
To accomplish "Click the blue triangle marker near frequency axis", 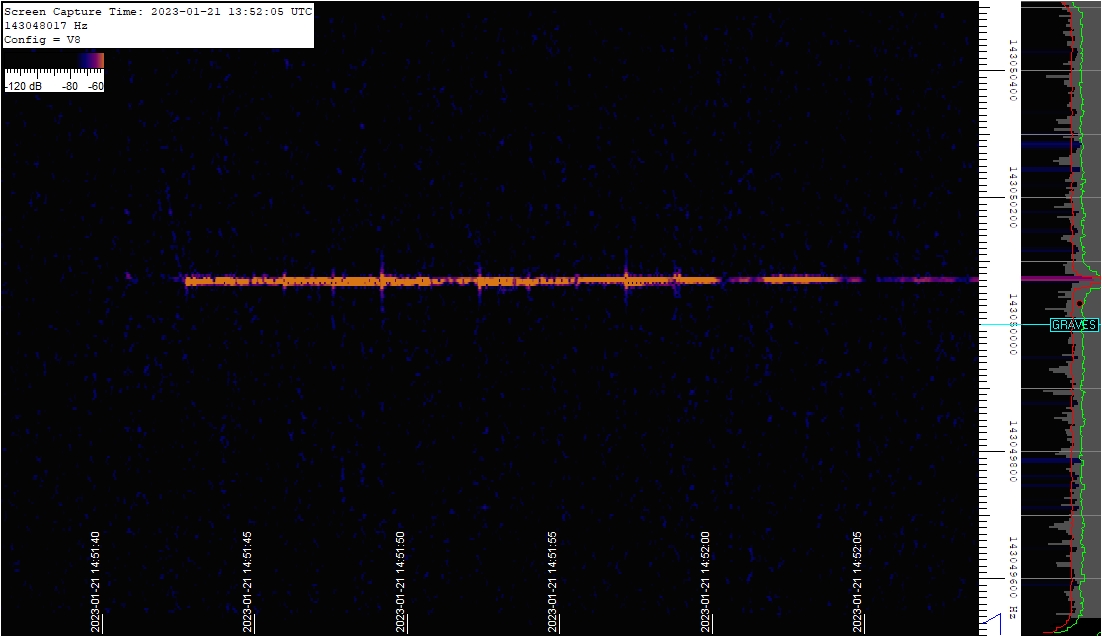I will coord(992,623).
